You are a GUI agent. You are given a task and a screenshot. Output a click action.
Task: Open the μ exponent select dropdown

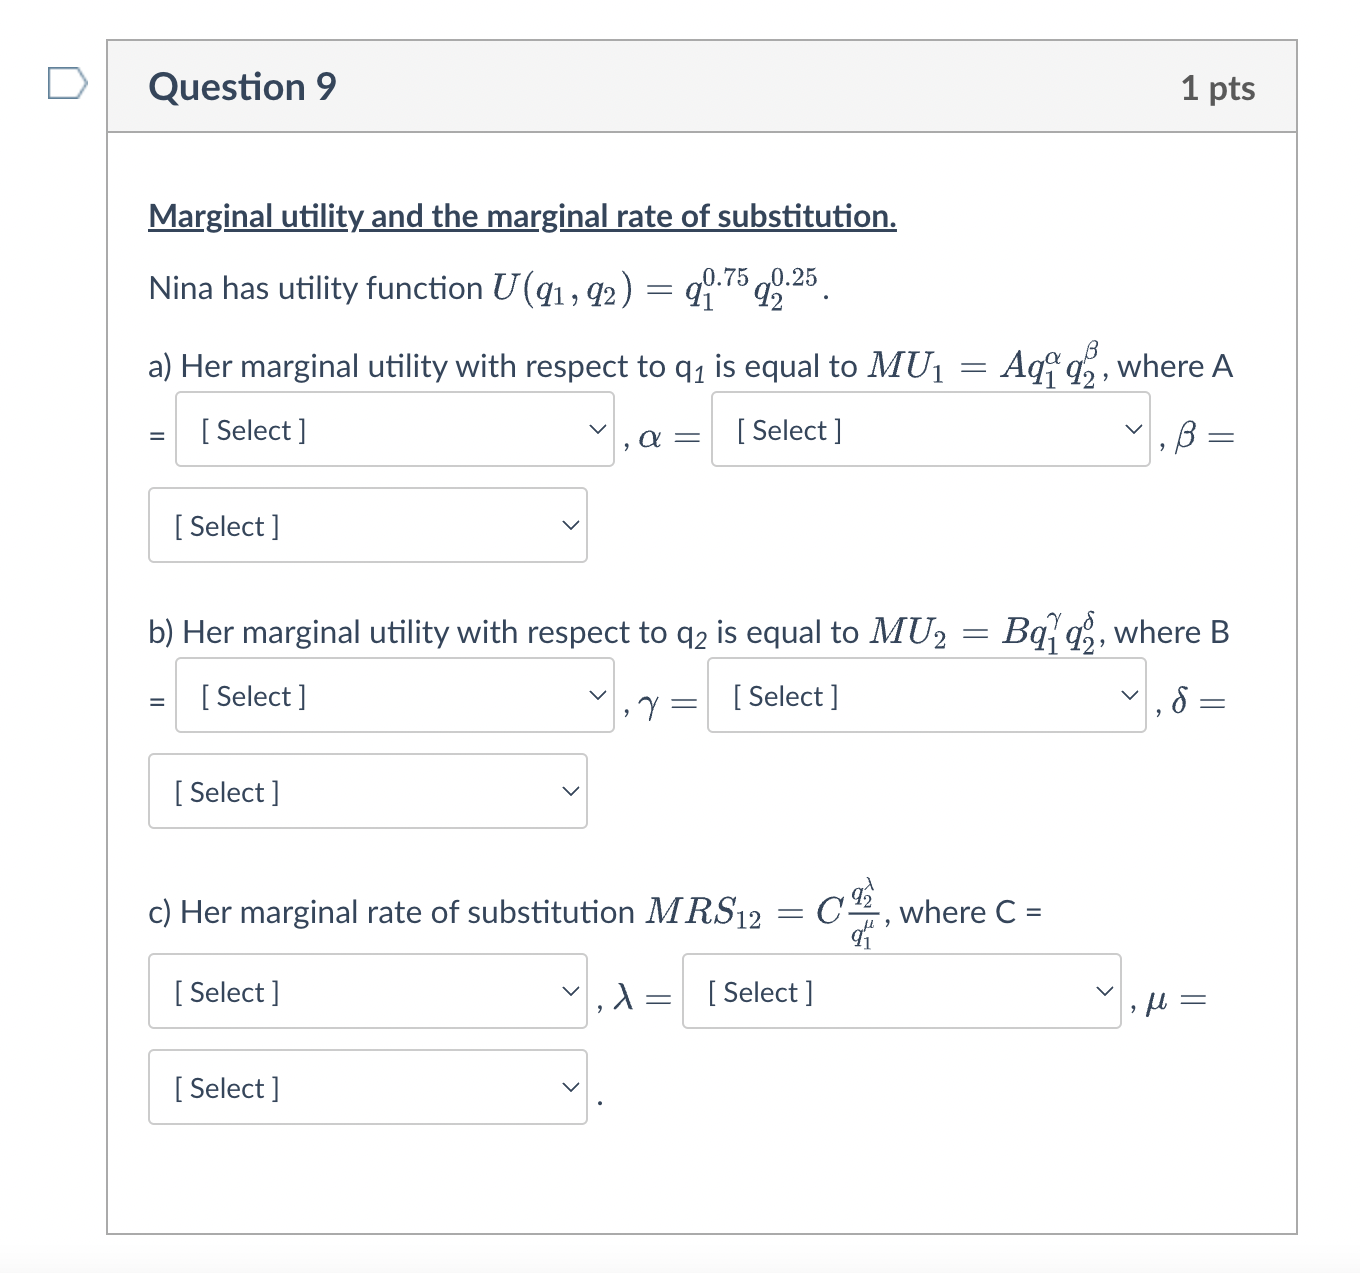(x=367, y=1087)
